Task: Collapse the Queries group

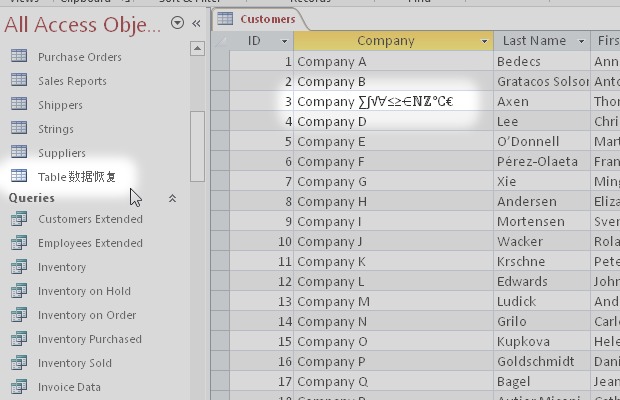Action: click(172, 198)
